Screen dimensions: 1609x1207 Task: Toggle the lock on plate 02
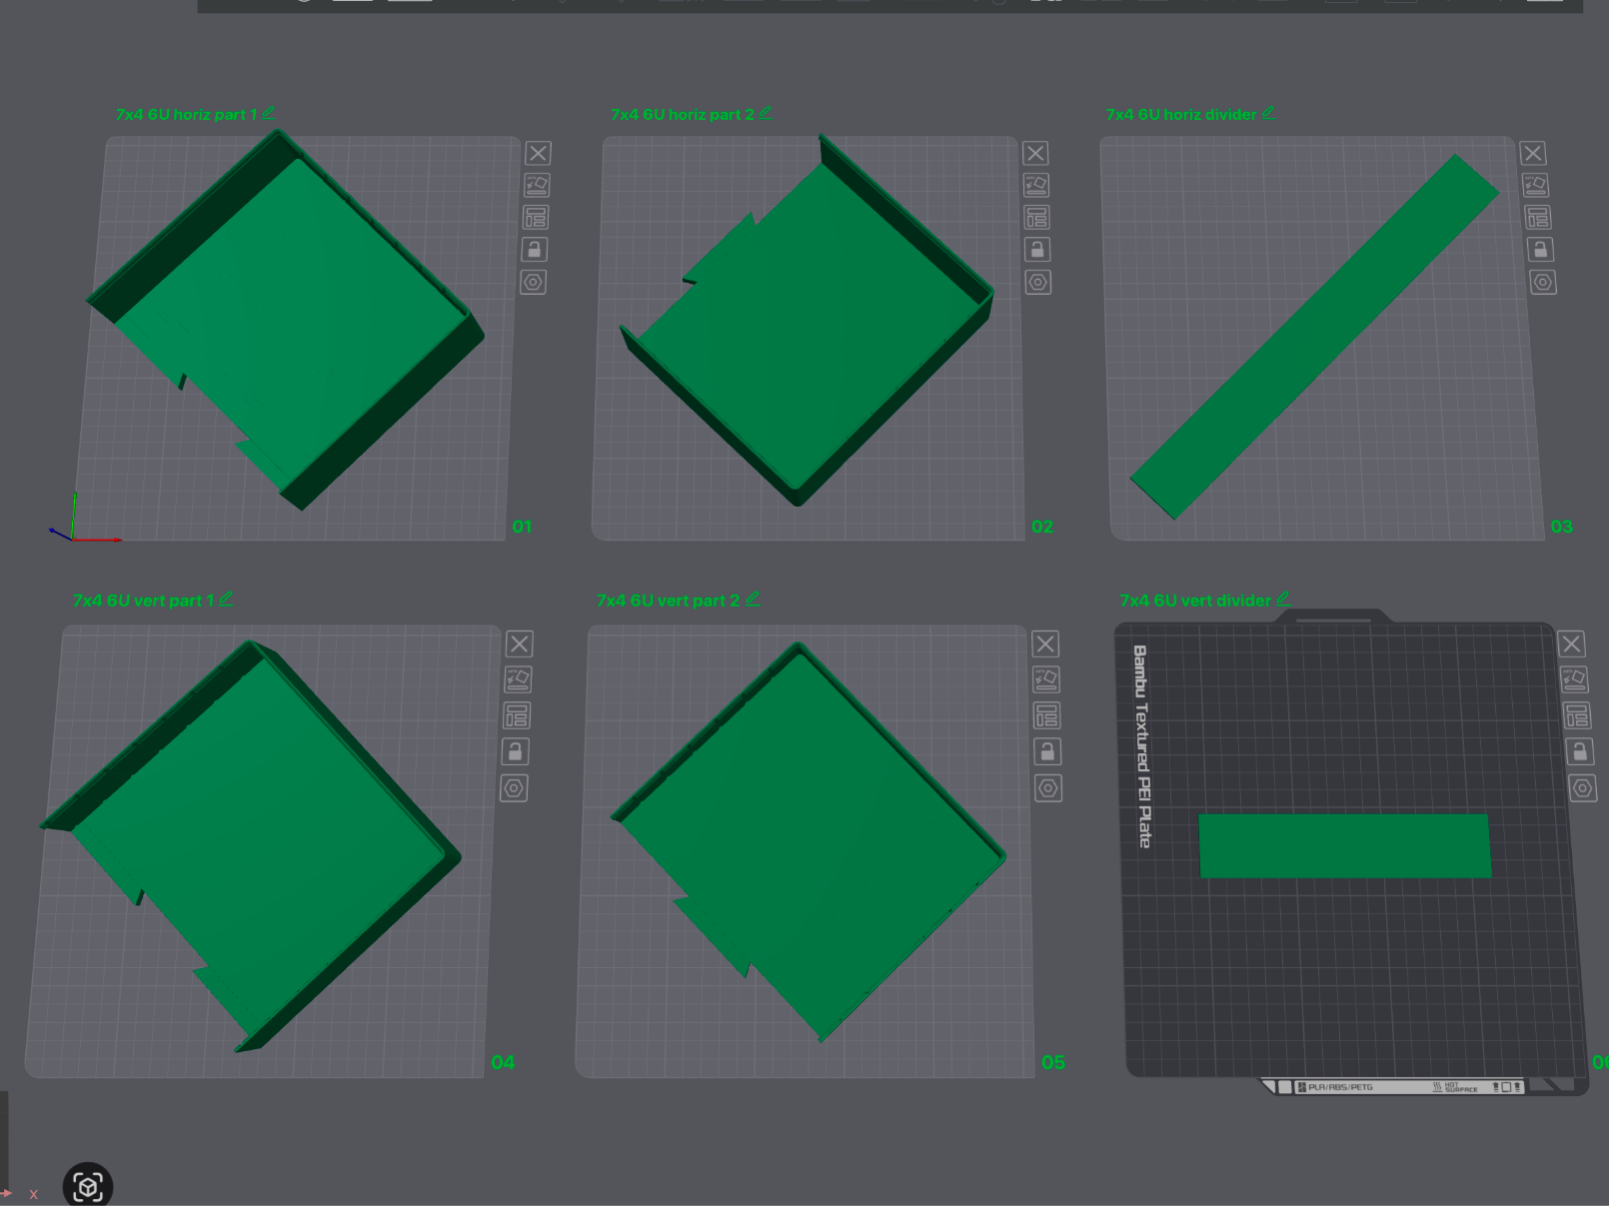(1037, 249)
